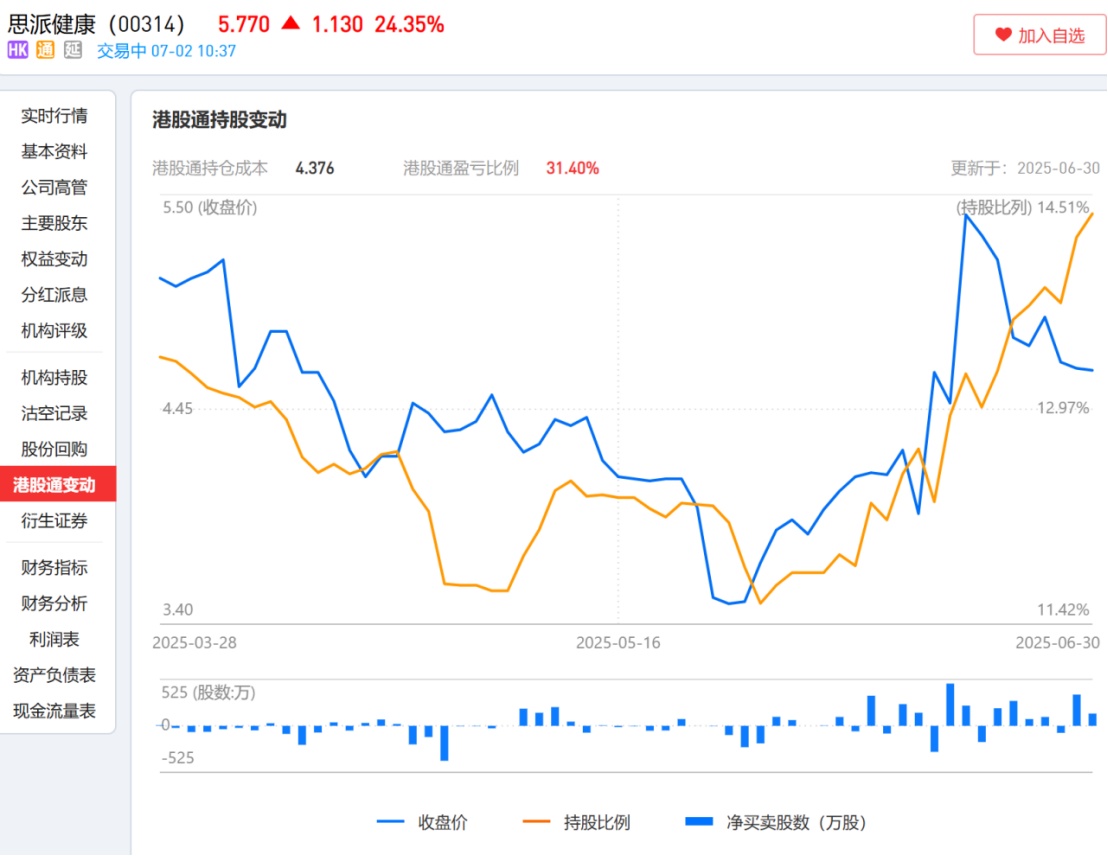
Task: Open the 财务指标 sidebar item
Action: pyautogui.click(x=54, y=568)
